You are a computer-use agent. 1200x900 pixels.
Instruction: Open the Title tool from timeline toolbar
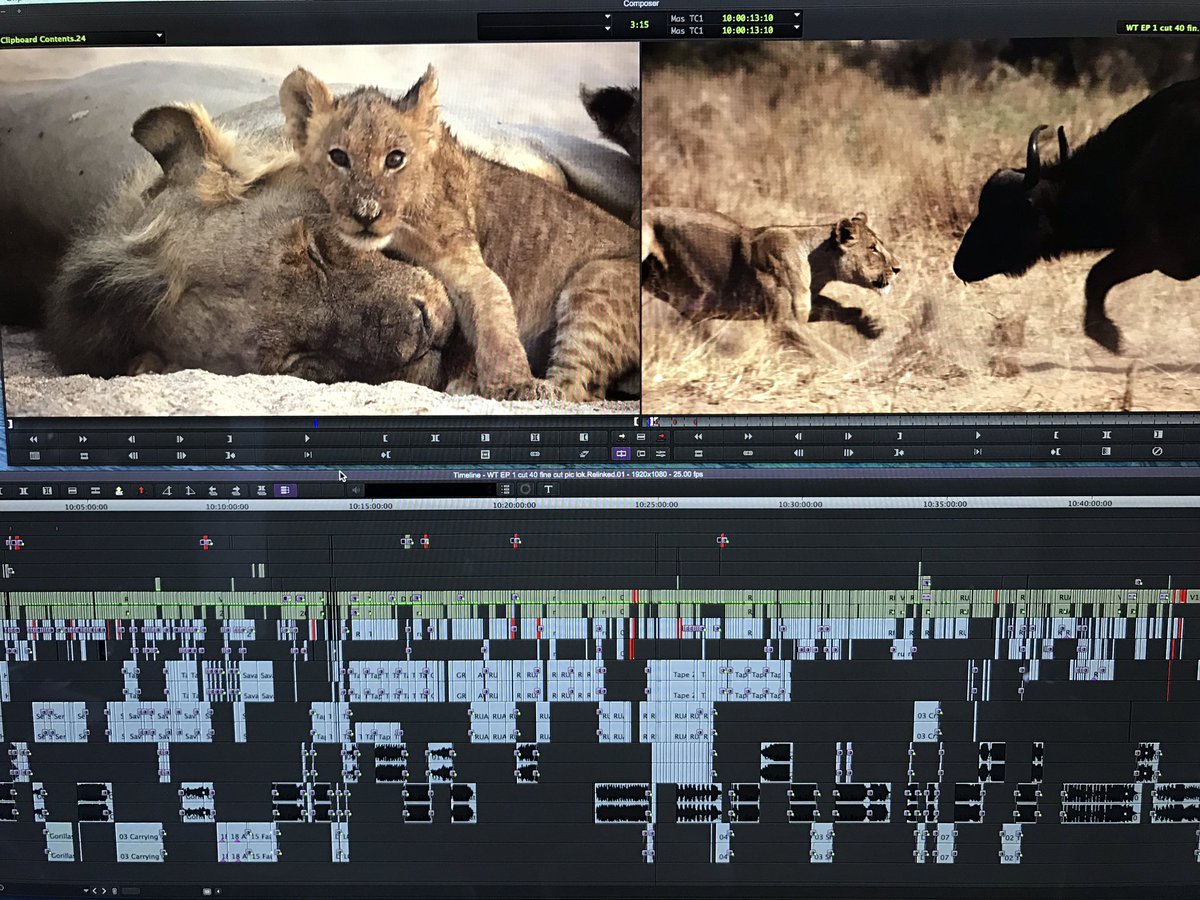548,489
